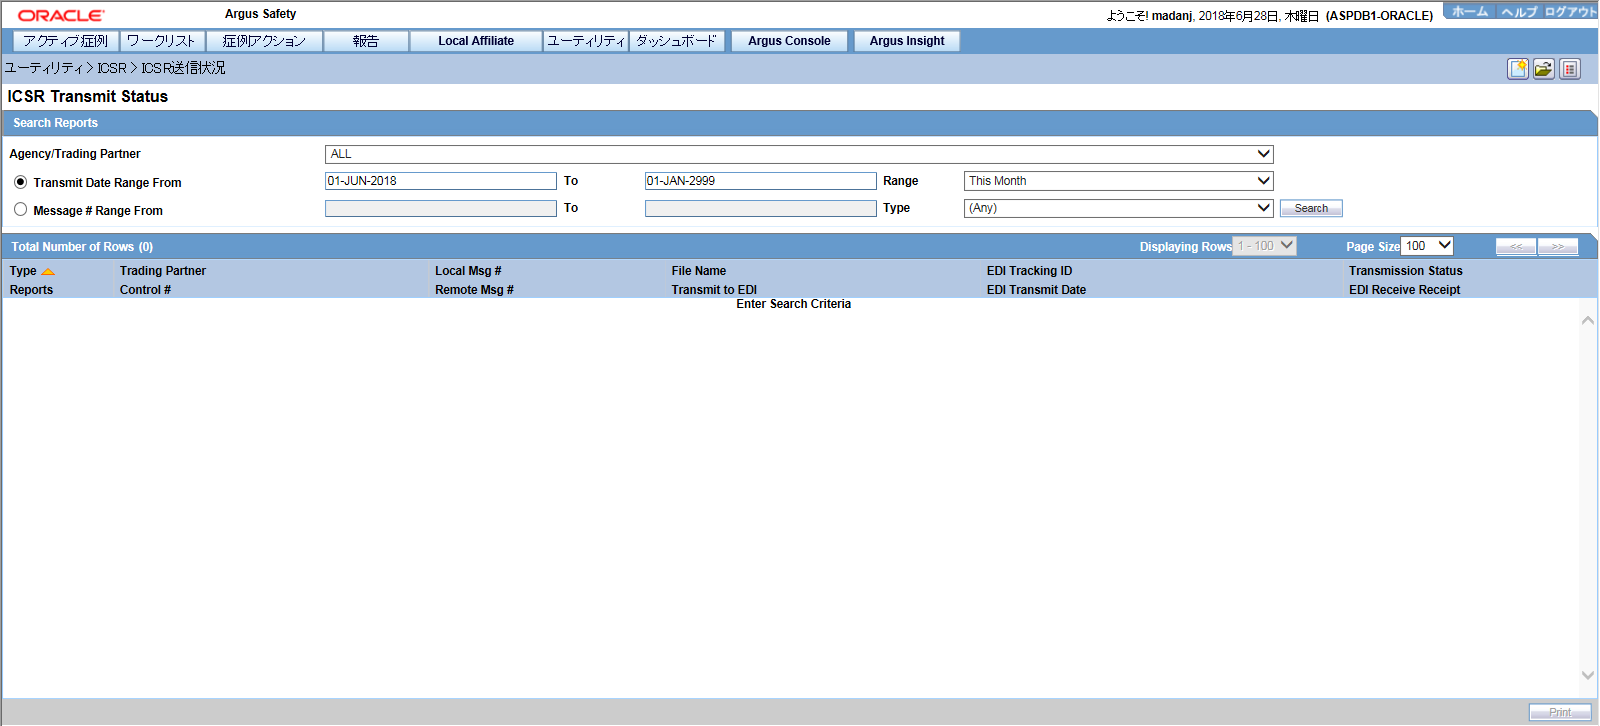Open the Range dropdown showing This Month

pyautogui.click(x=1118, y=181)
